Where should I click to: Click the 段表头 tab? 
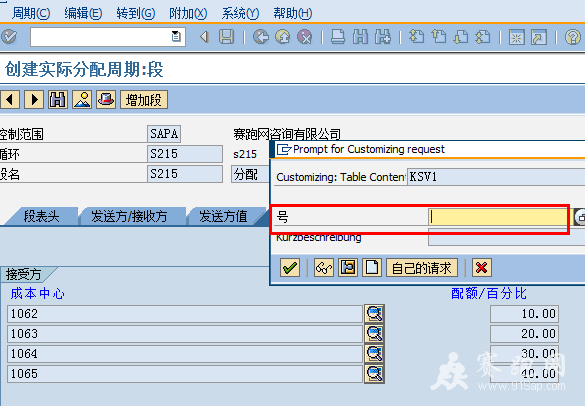41,216
